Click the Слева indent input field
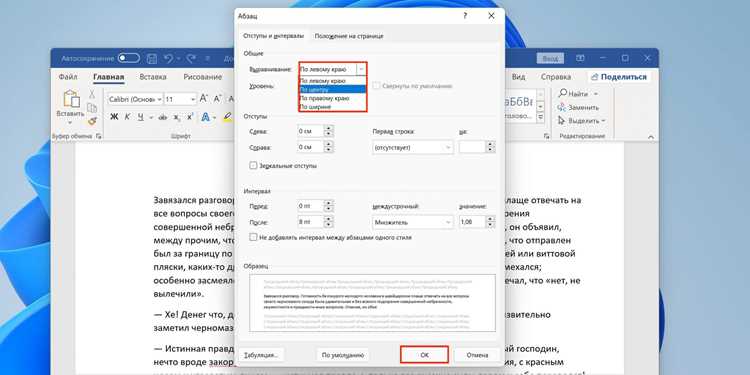Screen dimensions: 750x375 pyautogui.click(x=310, y=132)
